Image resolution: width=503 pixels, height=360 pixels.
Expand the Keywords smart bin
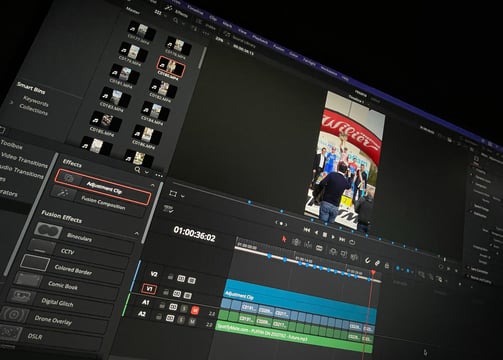(x=35, y=102)
